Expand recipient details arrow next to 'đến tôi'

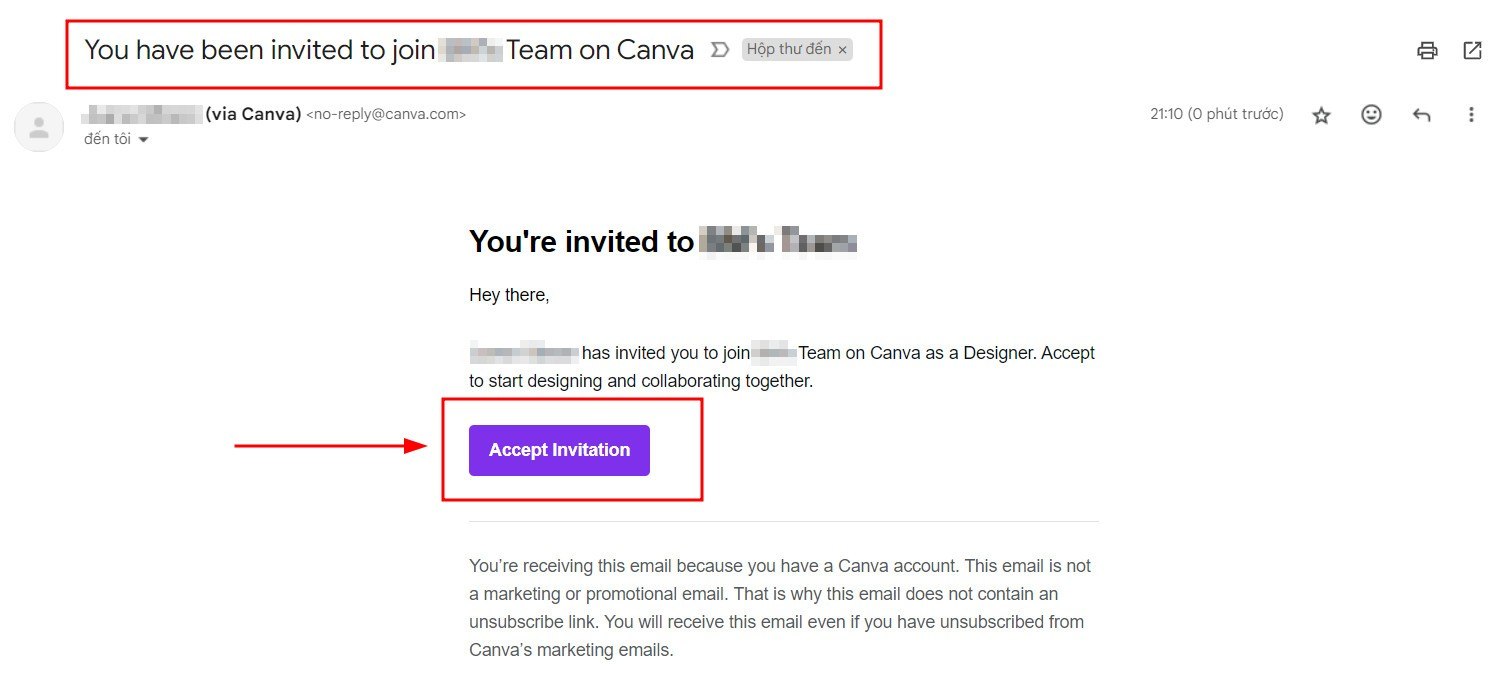[x=143, y=140]
